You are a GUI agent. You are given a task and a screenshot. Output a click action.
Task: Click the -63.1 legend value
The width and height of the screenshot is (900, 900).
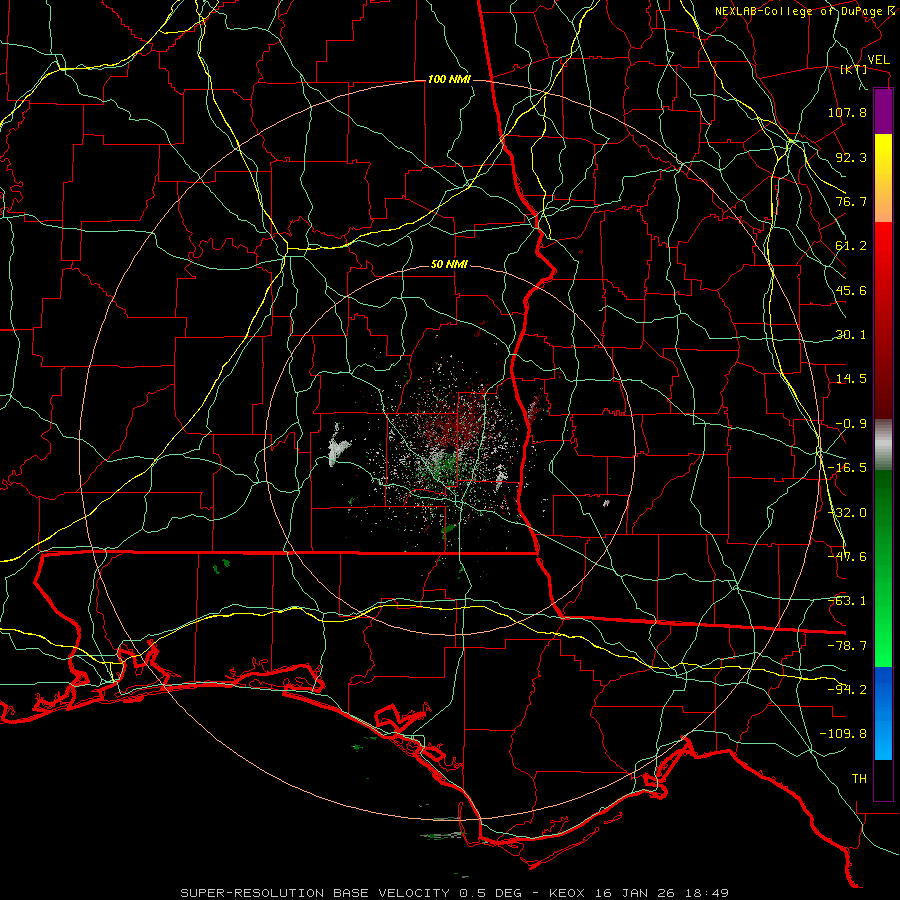click(x=847, y=601)
